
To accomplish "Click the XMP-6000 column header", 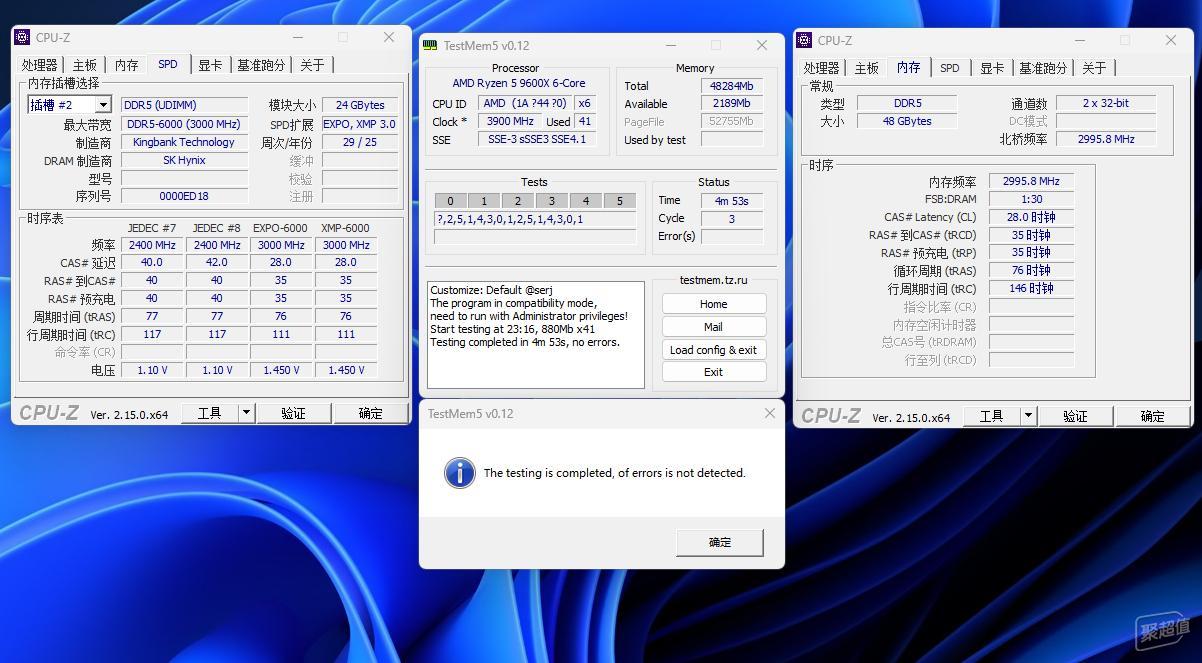I will (x=345, y=228).
